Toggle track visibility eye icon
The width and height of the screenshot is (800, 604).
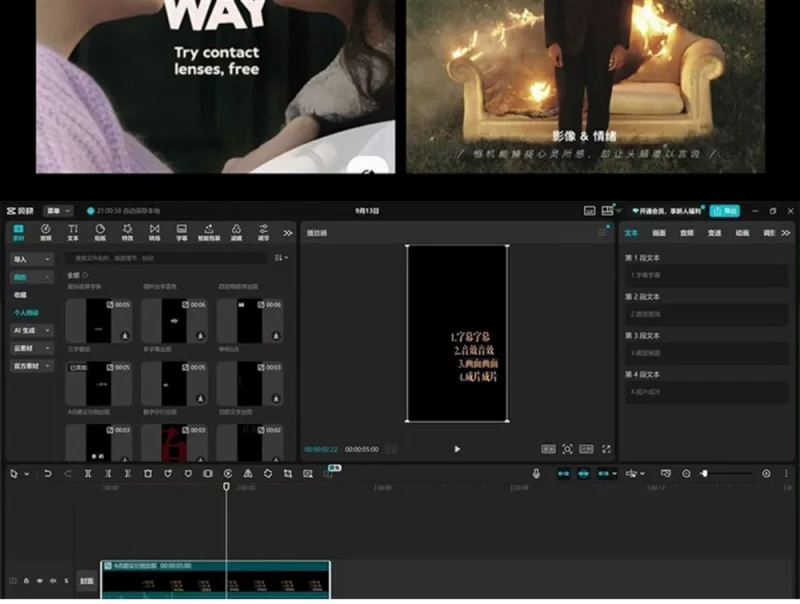tap(40, 580)
